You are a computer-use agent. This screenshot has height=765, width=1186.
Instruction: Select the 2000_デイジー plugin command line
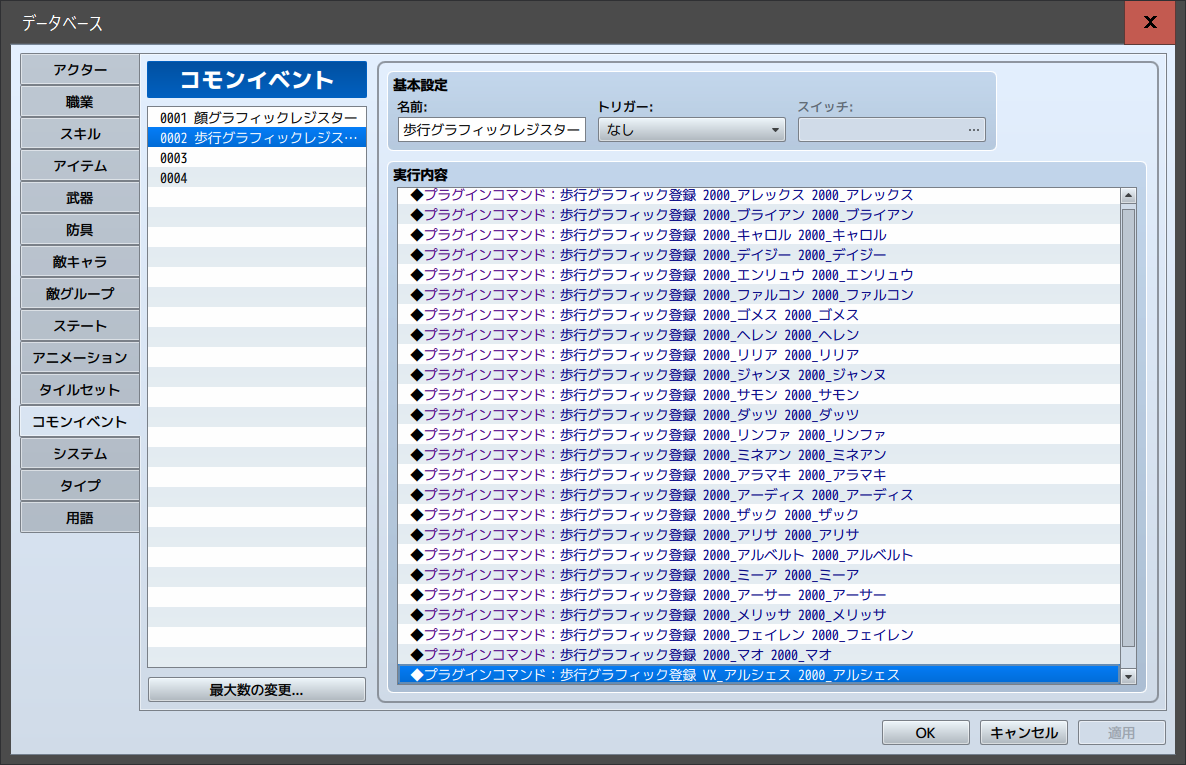(x=759, y=255)
